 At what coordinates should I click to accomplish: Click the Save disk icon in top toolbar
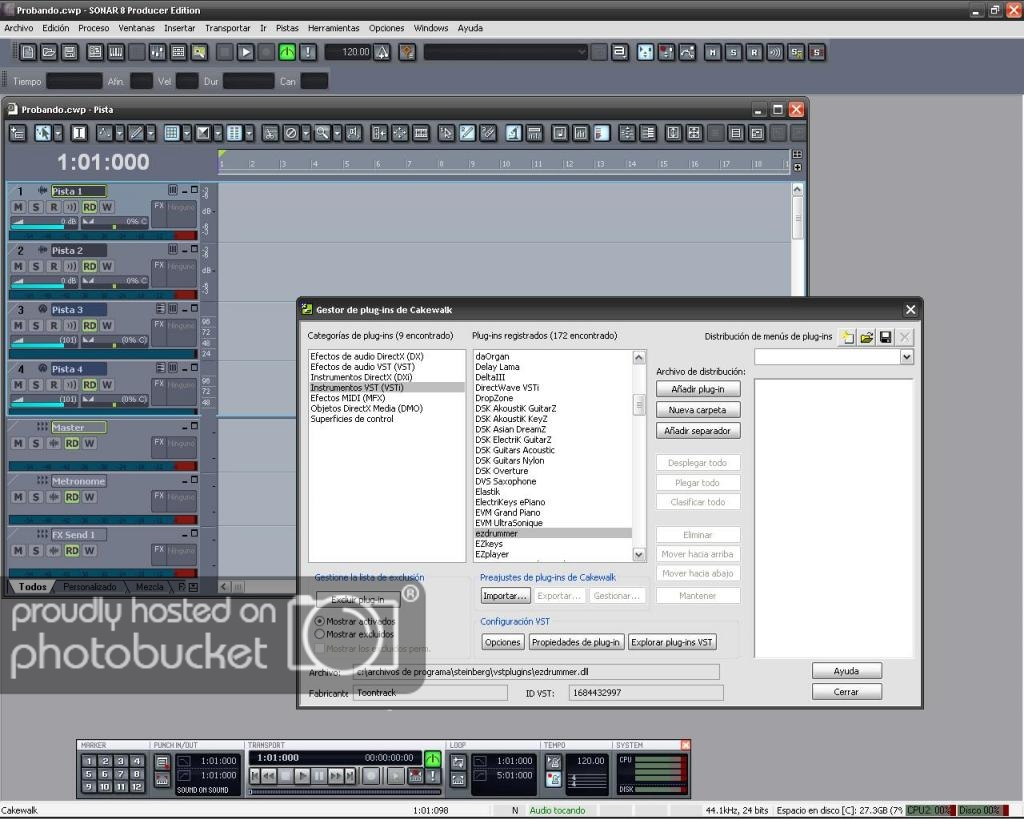coord(70,52)
